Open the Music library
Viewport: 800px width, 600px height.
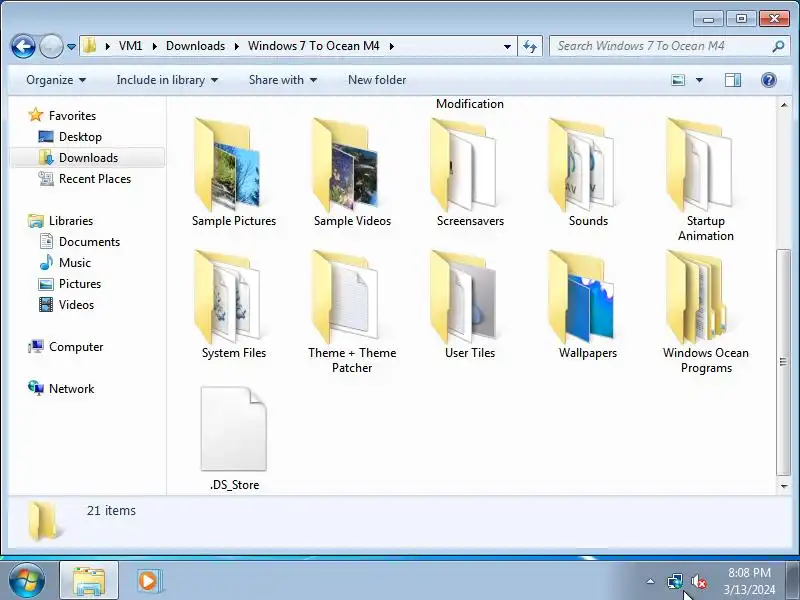tap(74, 263)
